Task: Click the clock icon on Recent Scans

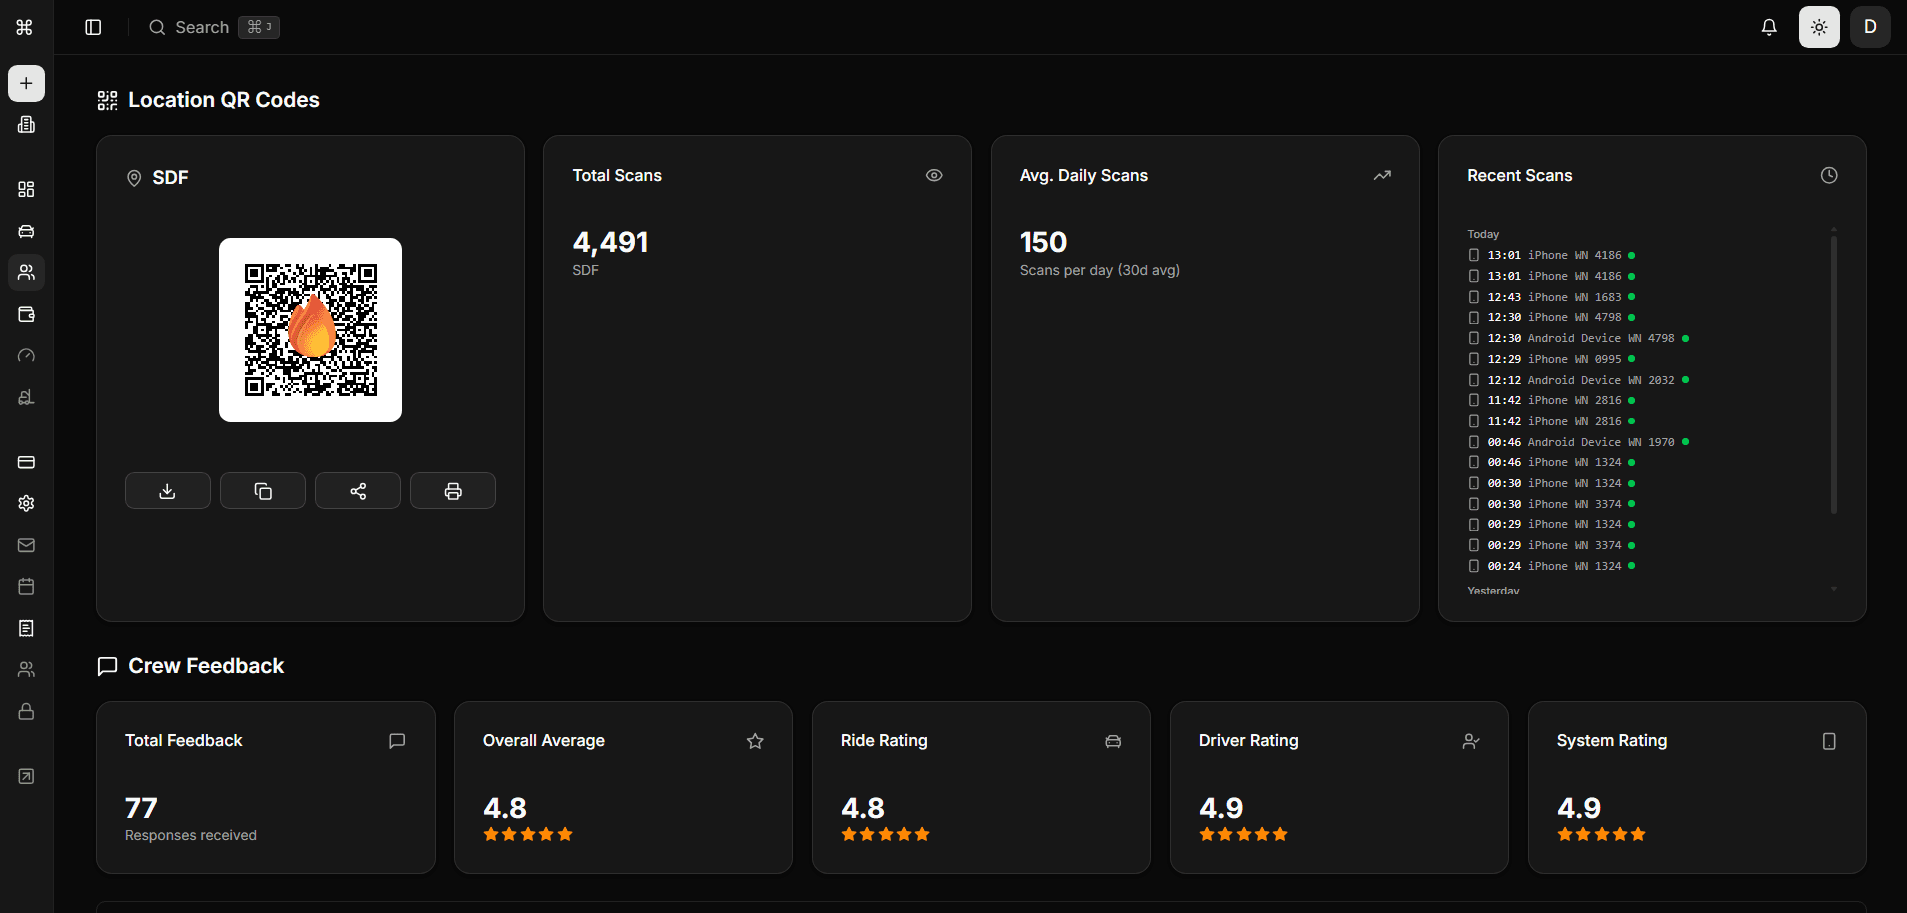Action: tap(1829, 175)
